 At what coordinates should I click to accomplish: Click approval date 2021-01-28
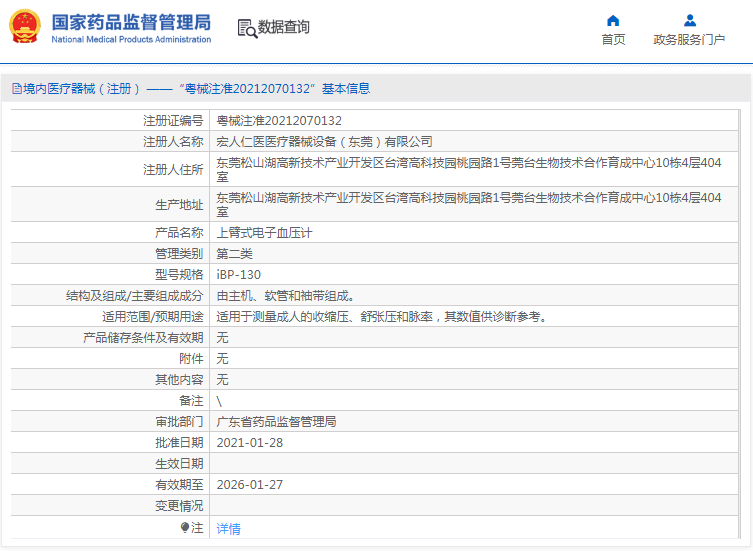(x=250, y=443)
